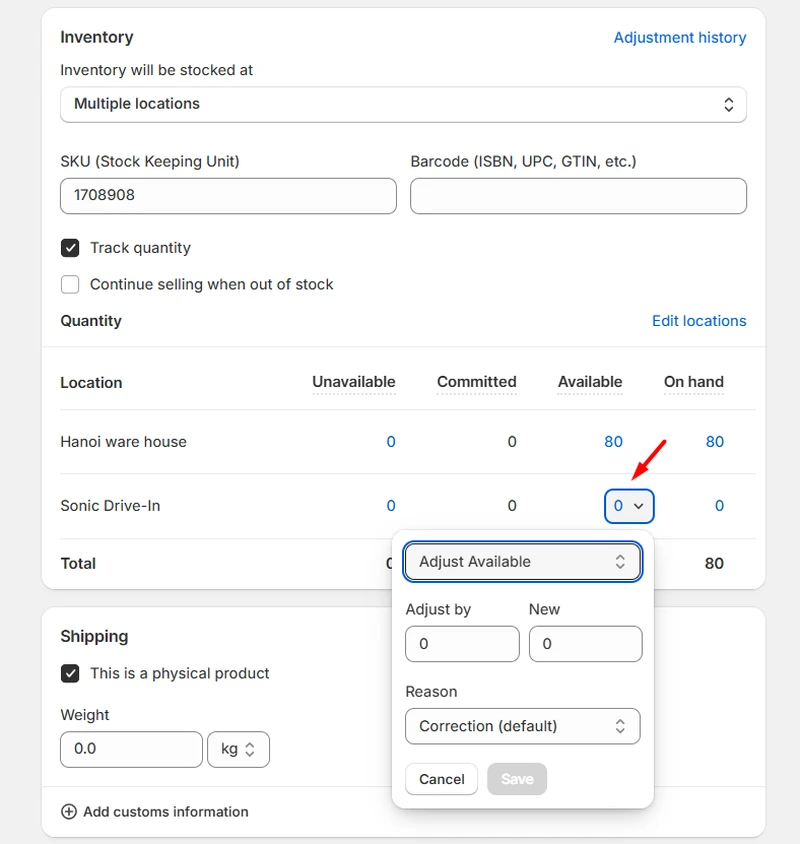Click the Edit locations link
Screen dimensions: 800x844
tap(699, 321)
